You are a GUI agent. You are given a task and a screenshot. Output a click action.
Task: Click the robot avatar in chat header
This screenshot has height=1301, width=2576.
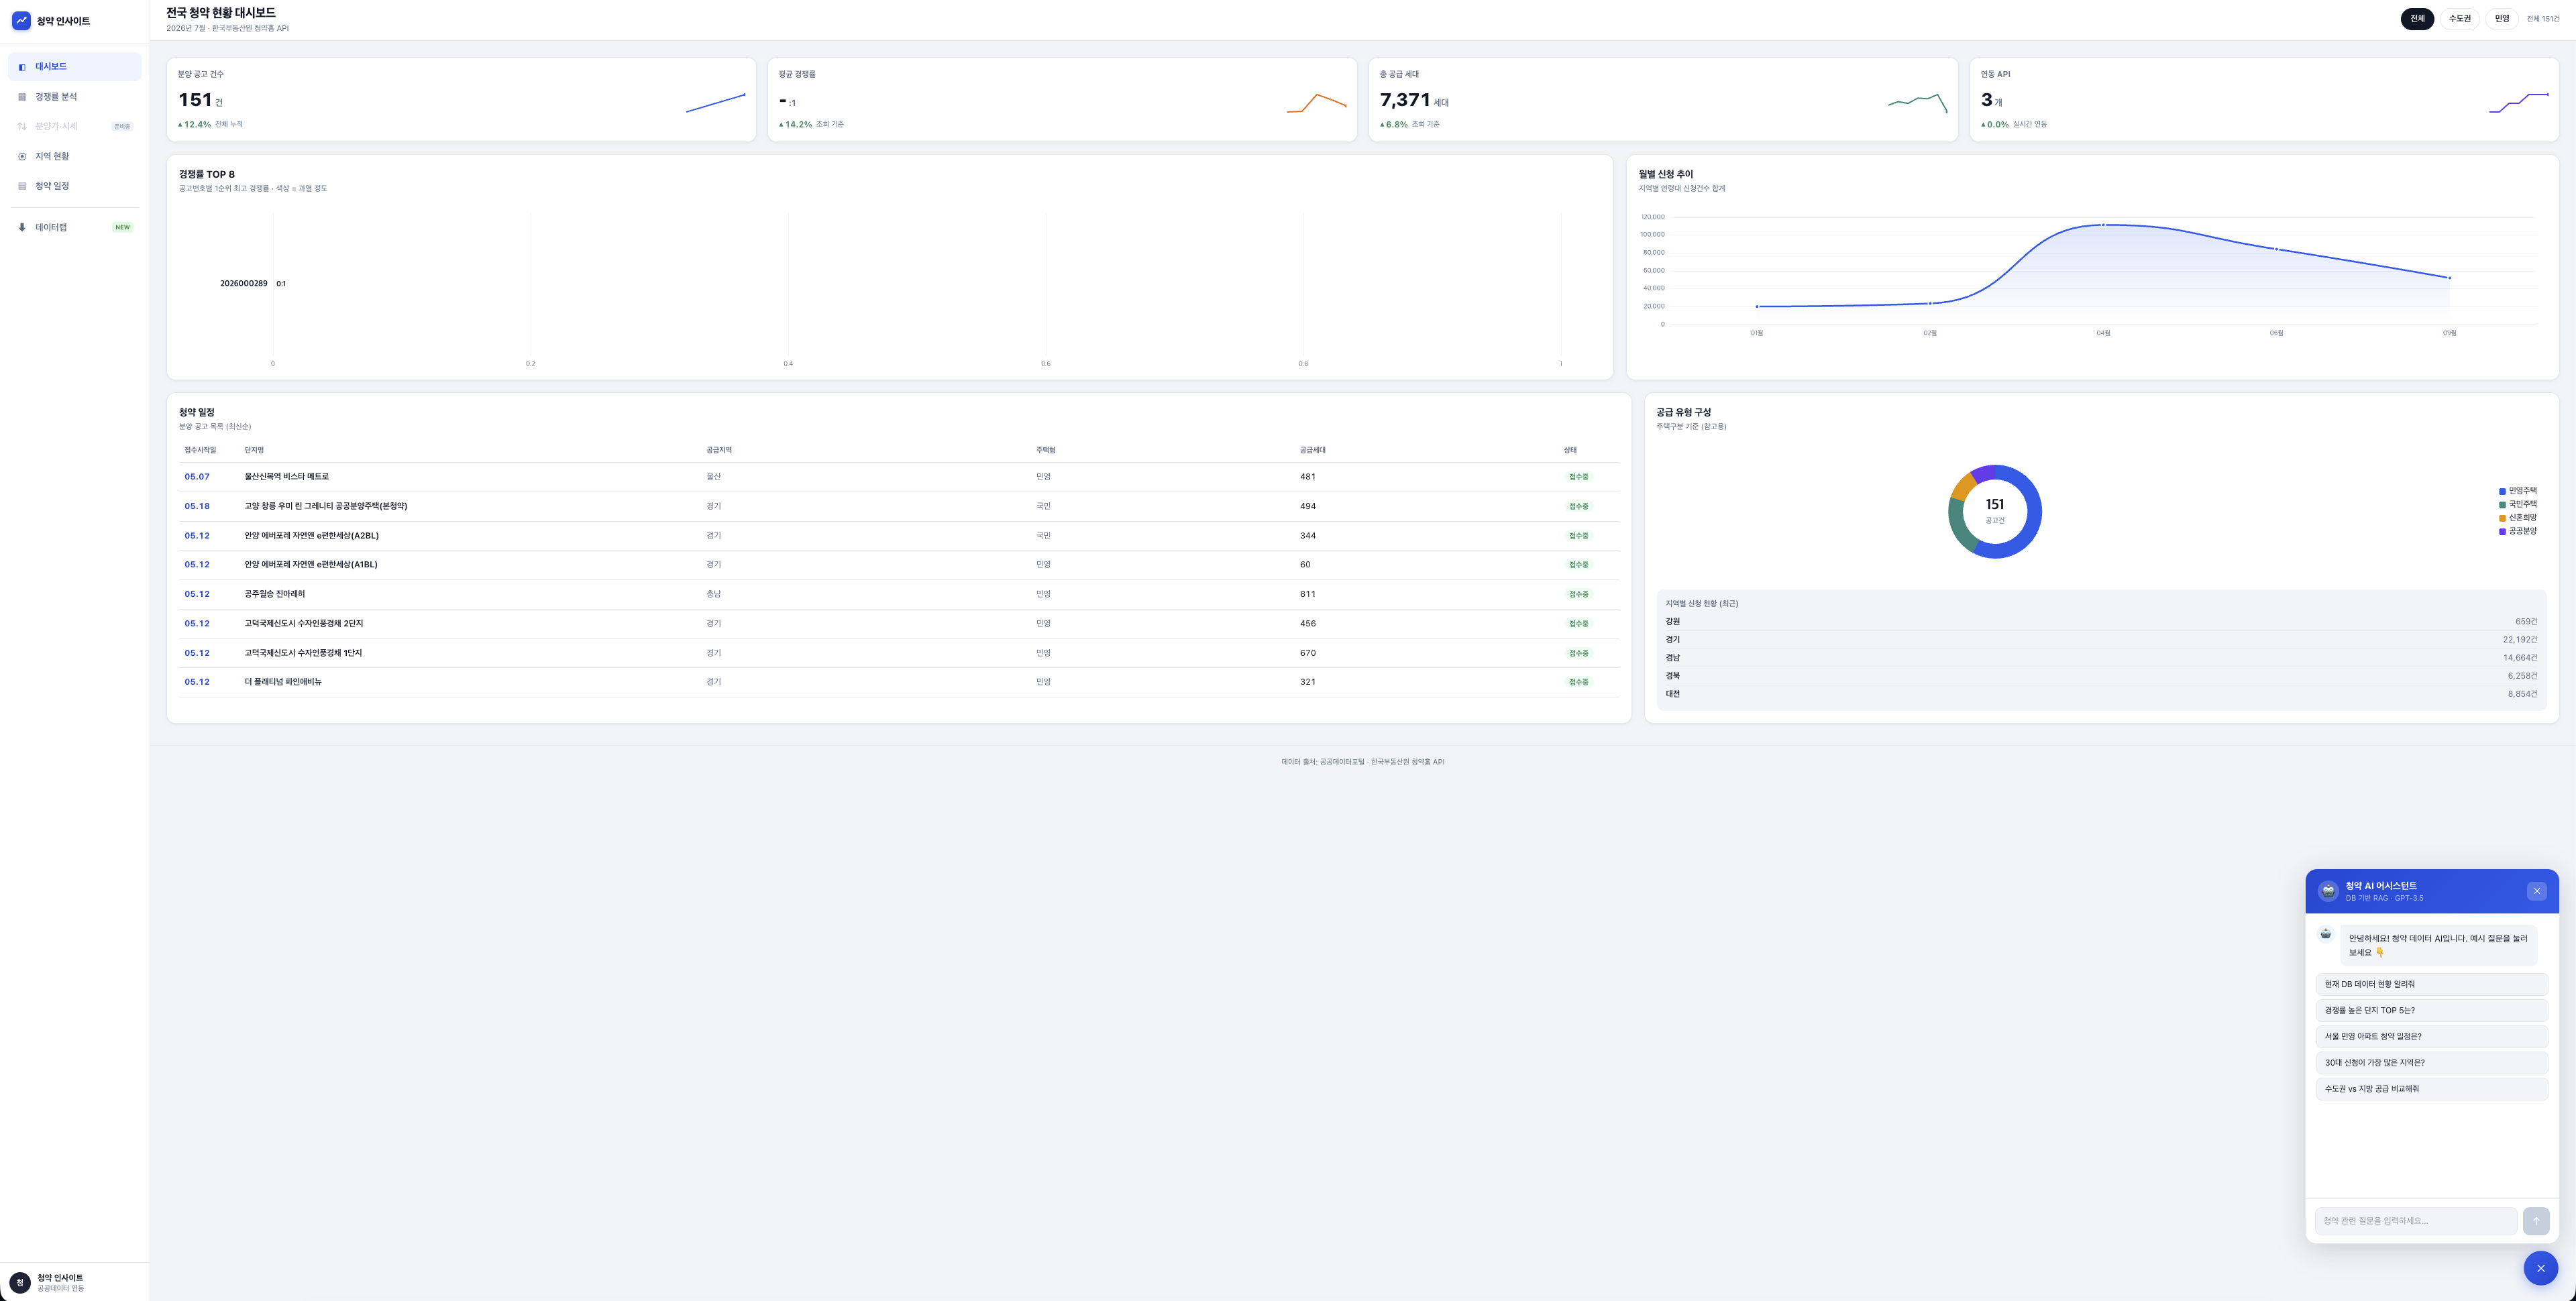[x=2328, y=891]
